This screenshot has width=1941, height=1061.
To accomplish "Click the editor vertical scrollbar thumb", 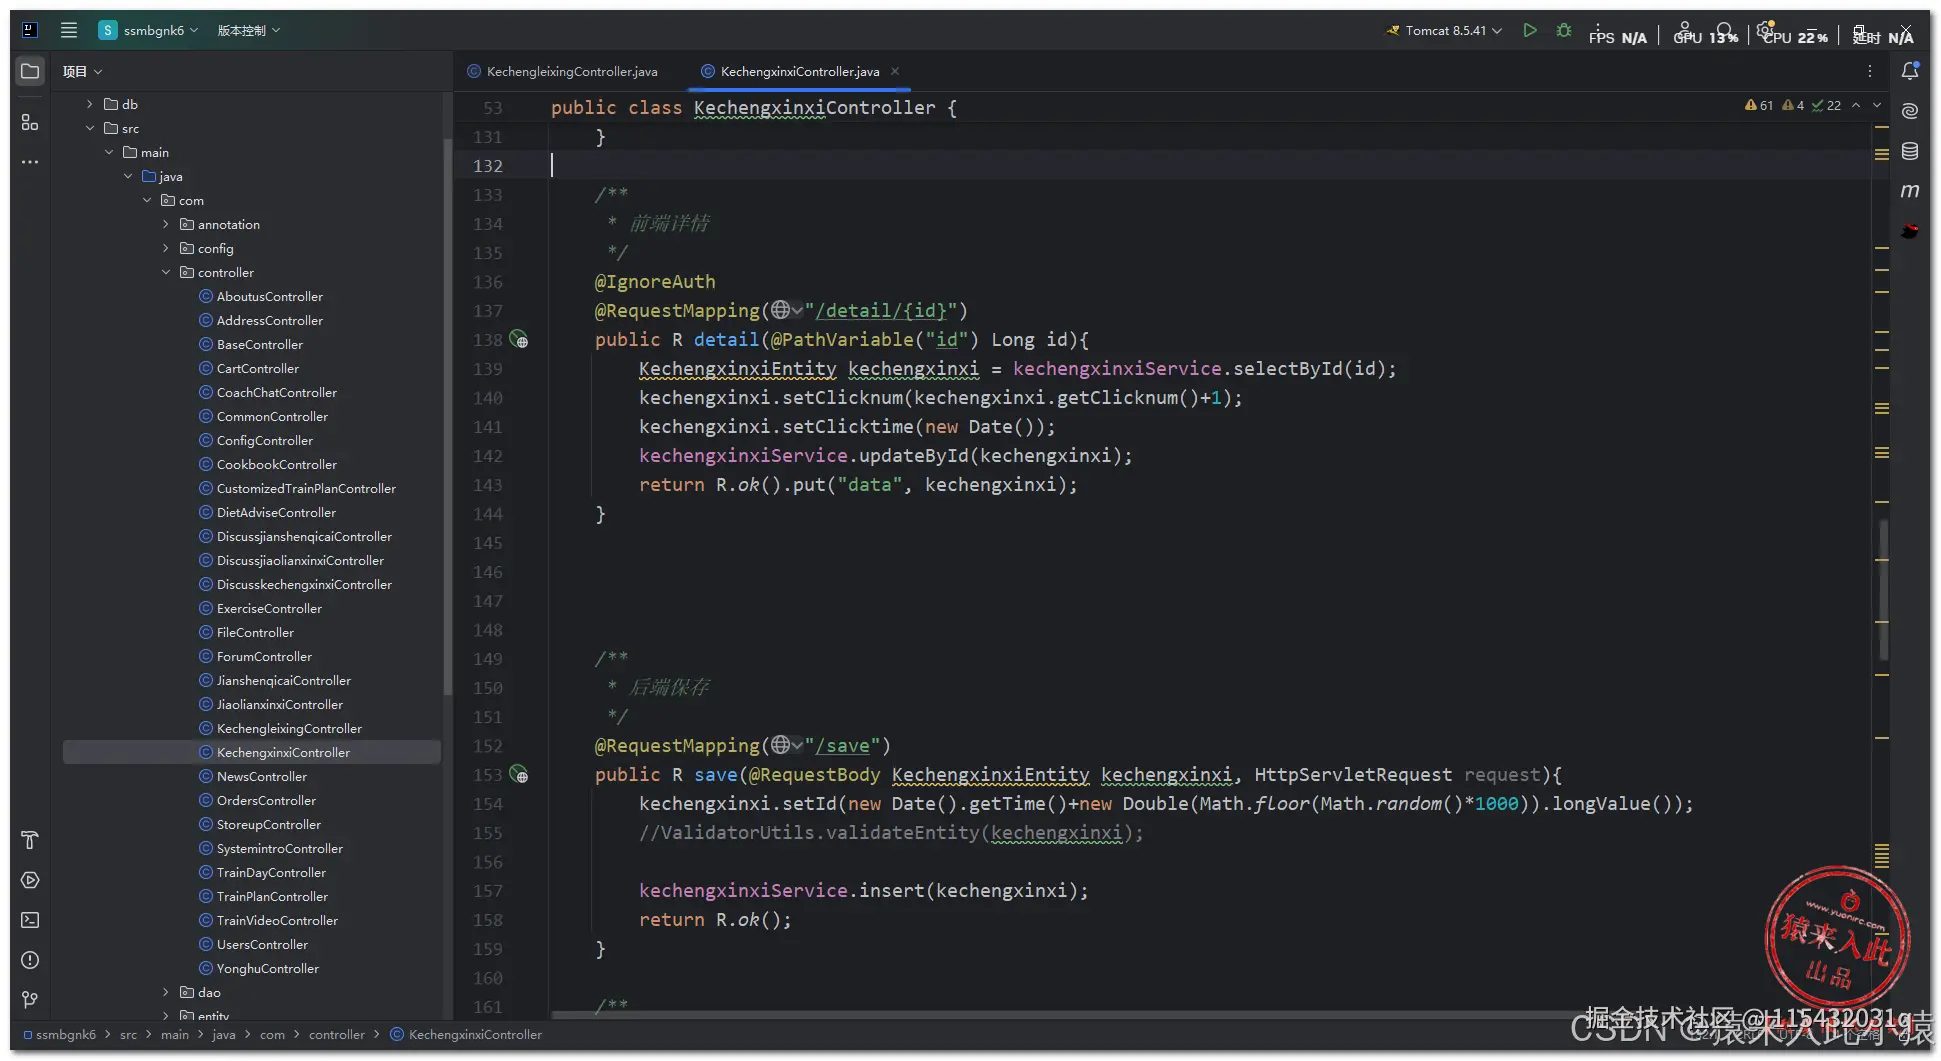I will pos(1884,589).
